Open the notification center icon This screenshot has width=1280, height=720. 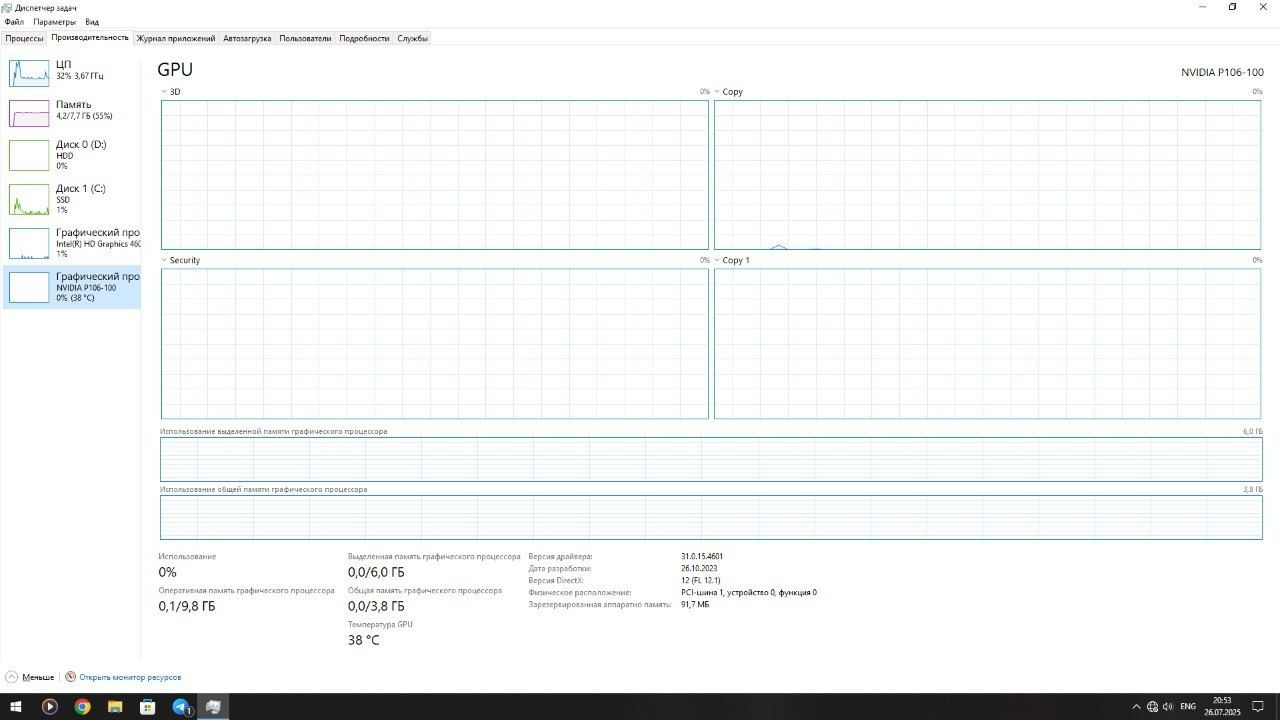click(1259, 707)
